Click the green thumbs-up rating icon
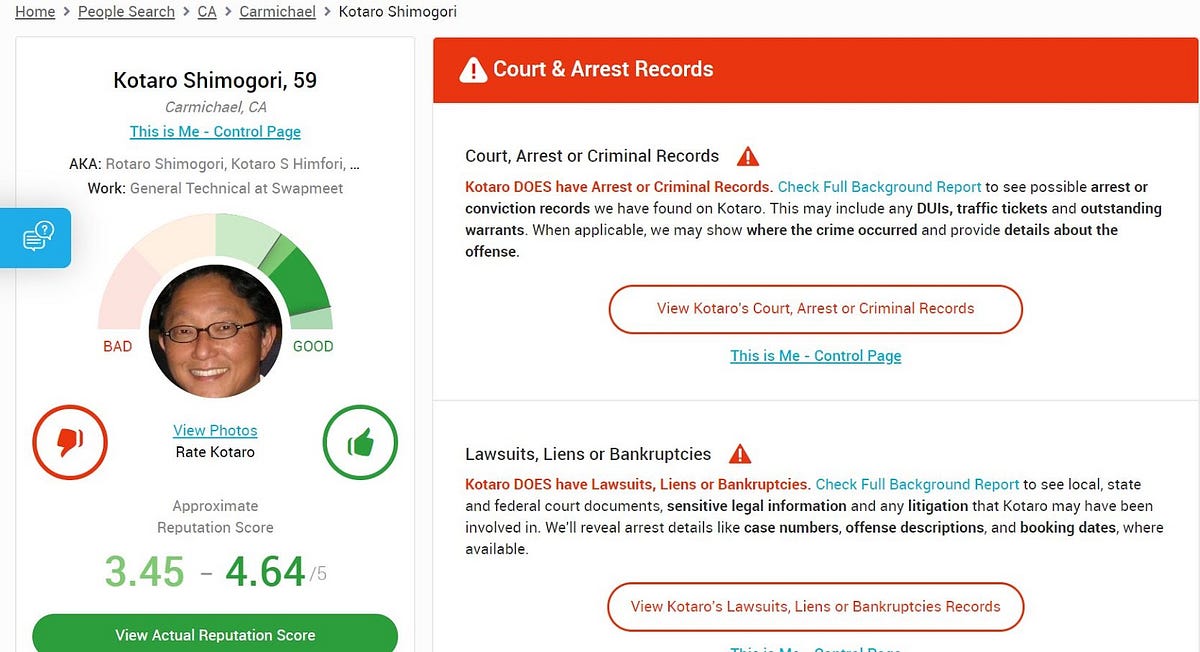This screenshot has width=1200, height=652. pyautogui.click(x=360, y=441)
